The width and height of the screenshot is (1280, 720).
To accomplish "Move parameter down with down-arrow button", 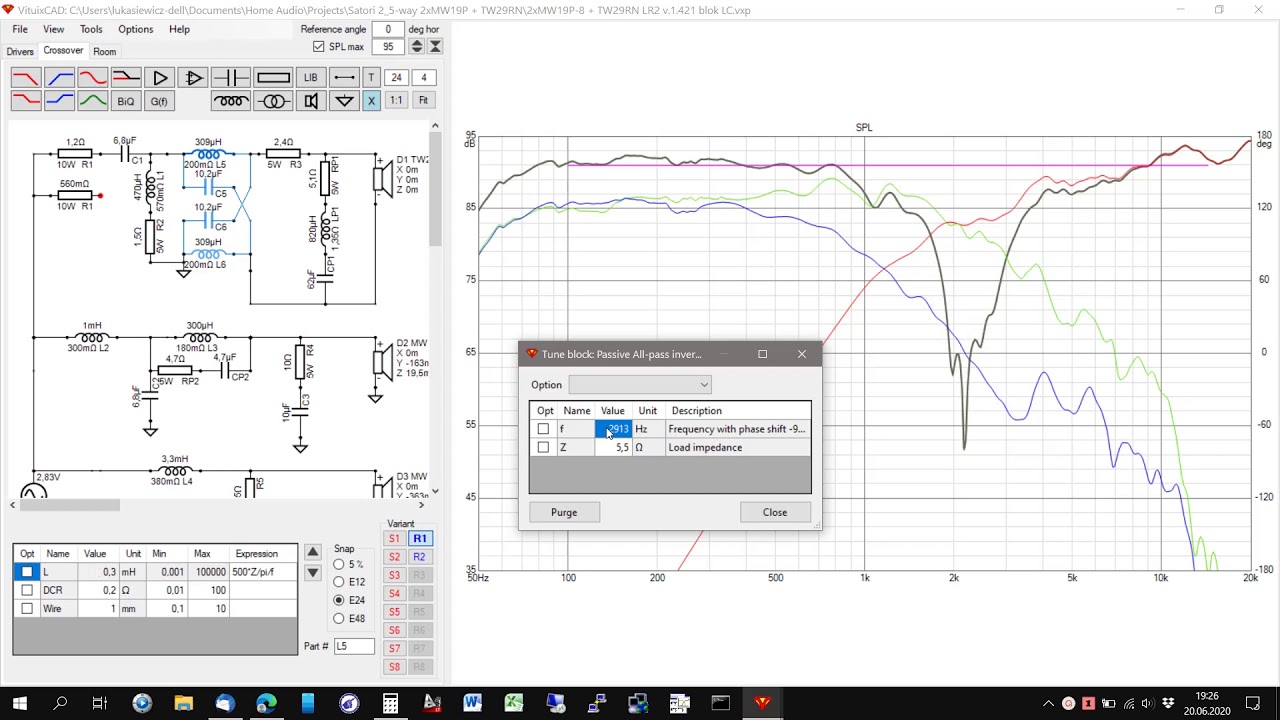I will (x=313, y=573).
